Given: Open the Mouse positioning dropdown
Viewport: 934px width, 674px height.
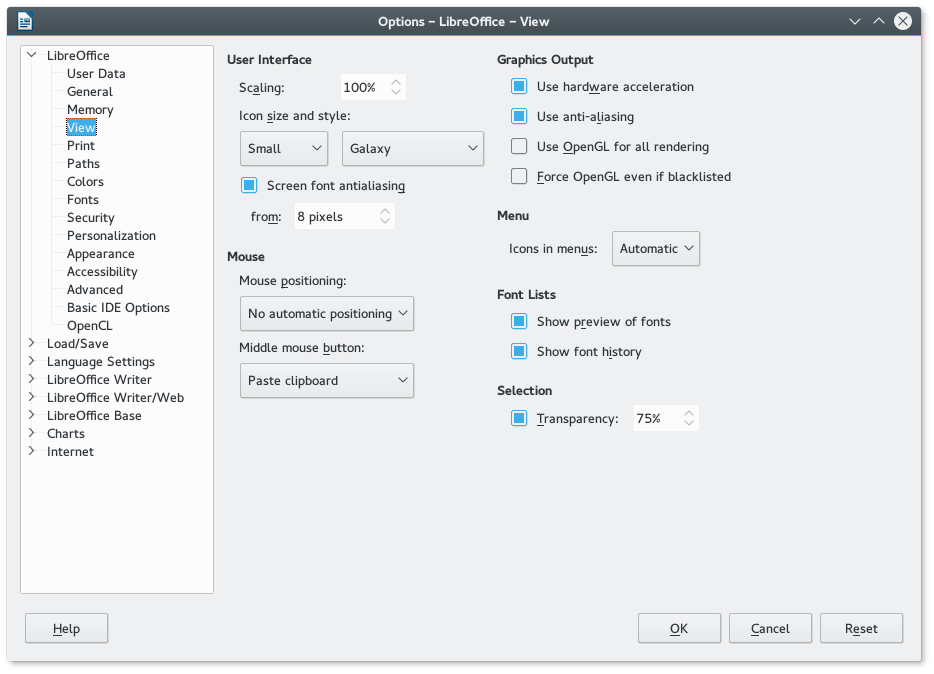Looking at the screenshot, I should 326,314.
